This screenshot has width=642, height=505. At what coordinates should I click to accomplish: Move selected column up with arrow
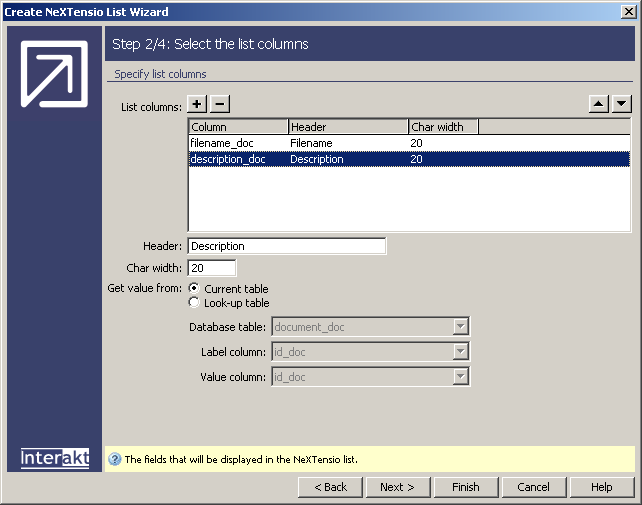pos(599,103)
